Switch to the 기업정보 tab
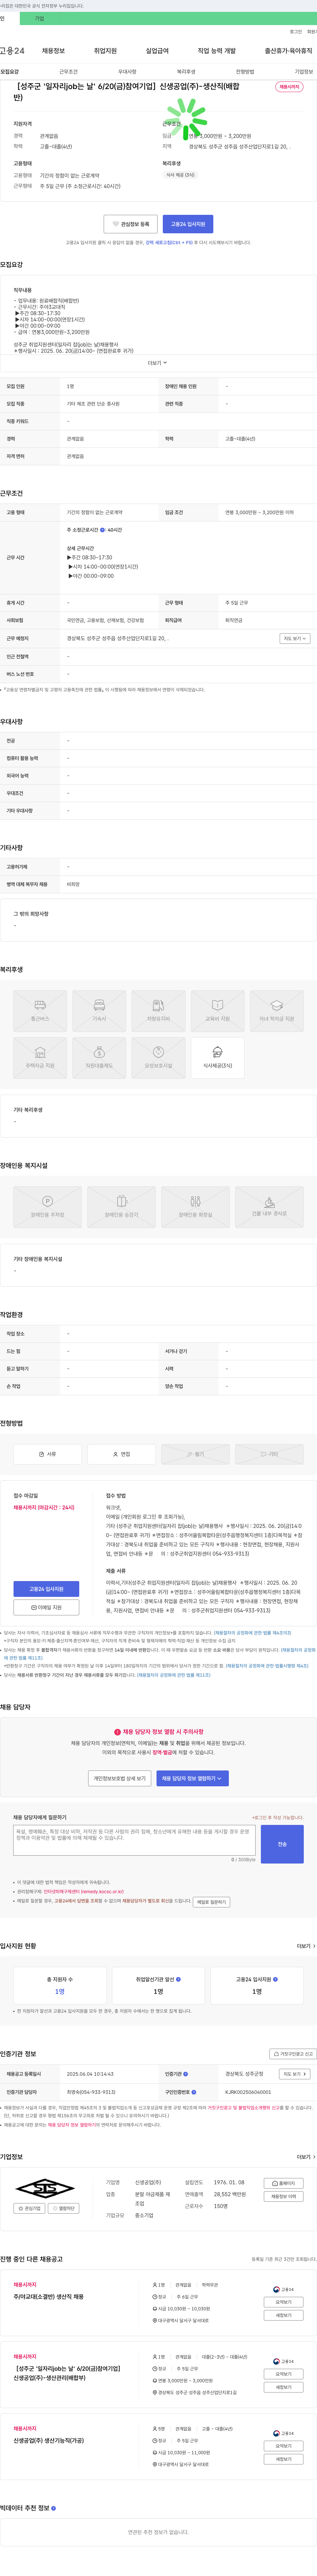317x2576 pixels. tap(304, 72)
